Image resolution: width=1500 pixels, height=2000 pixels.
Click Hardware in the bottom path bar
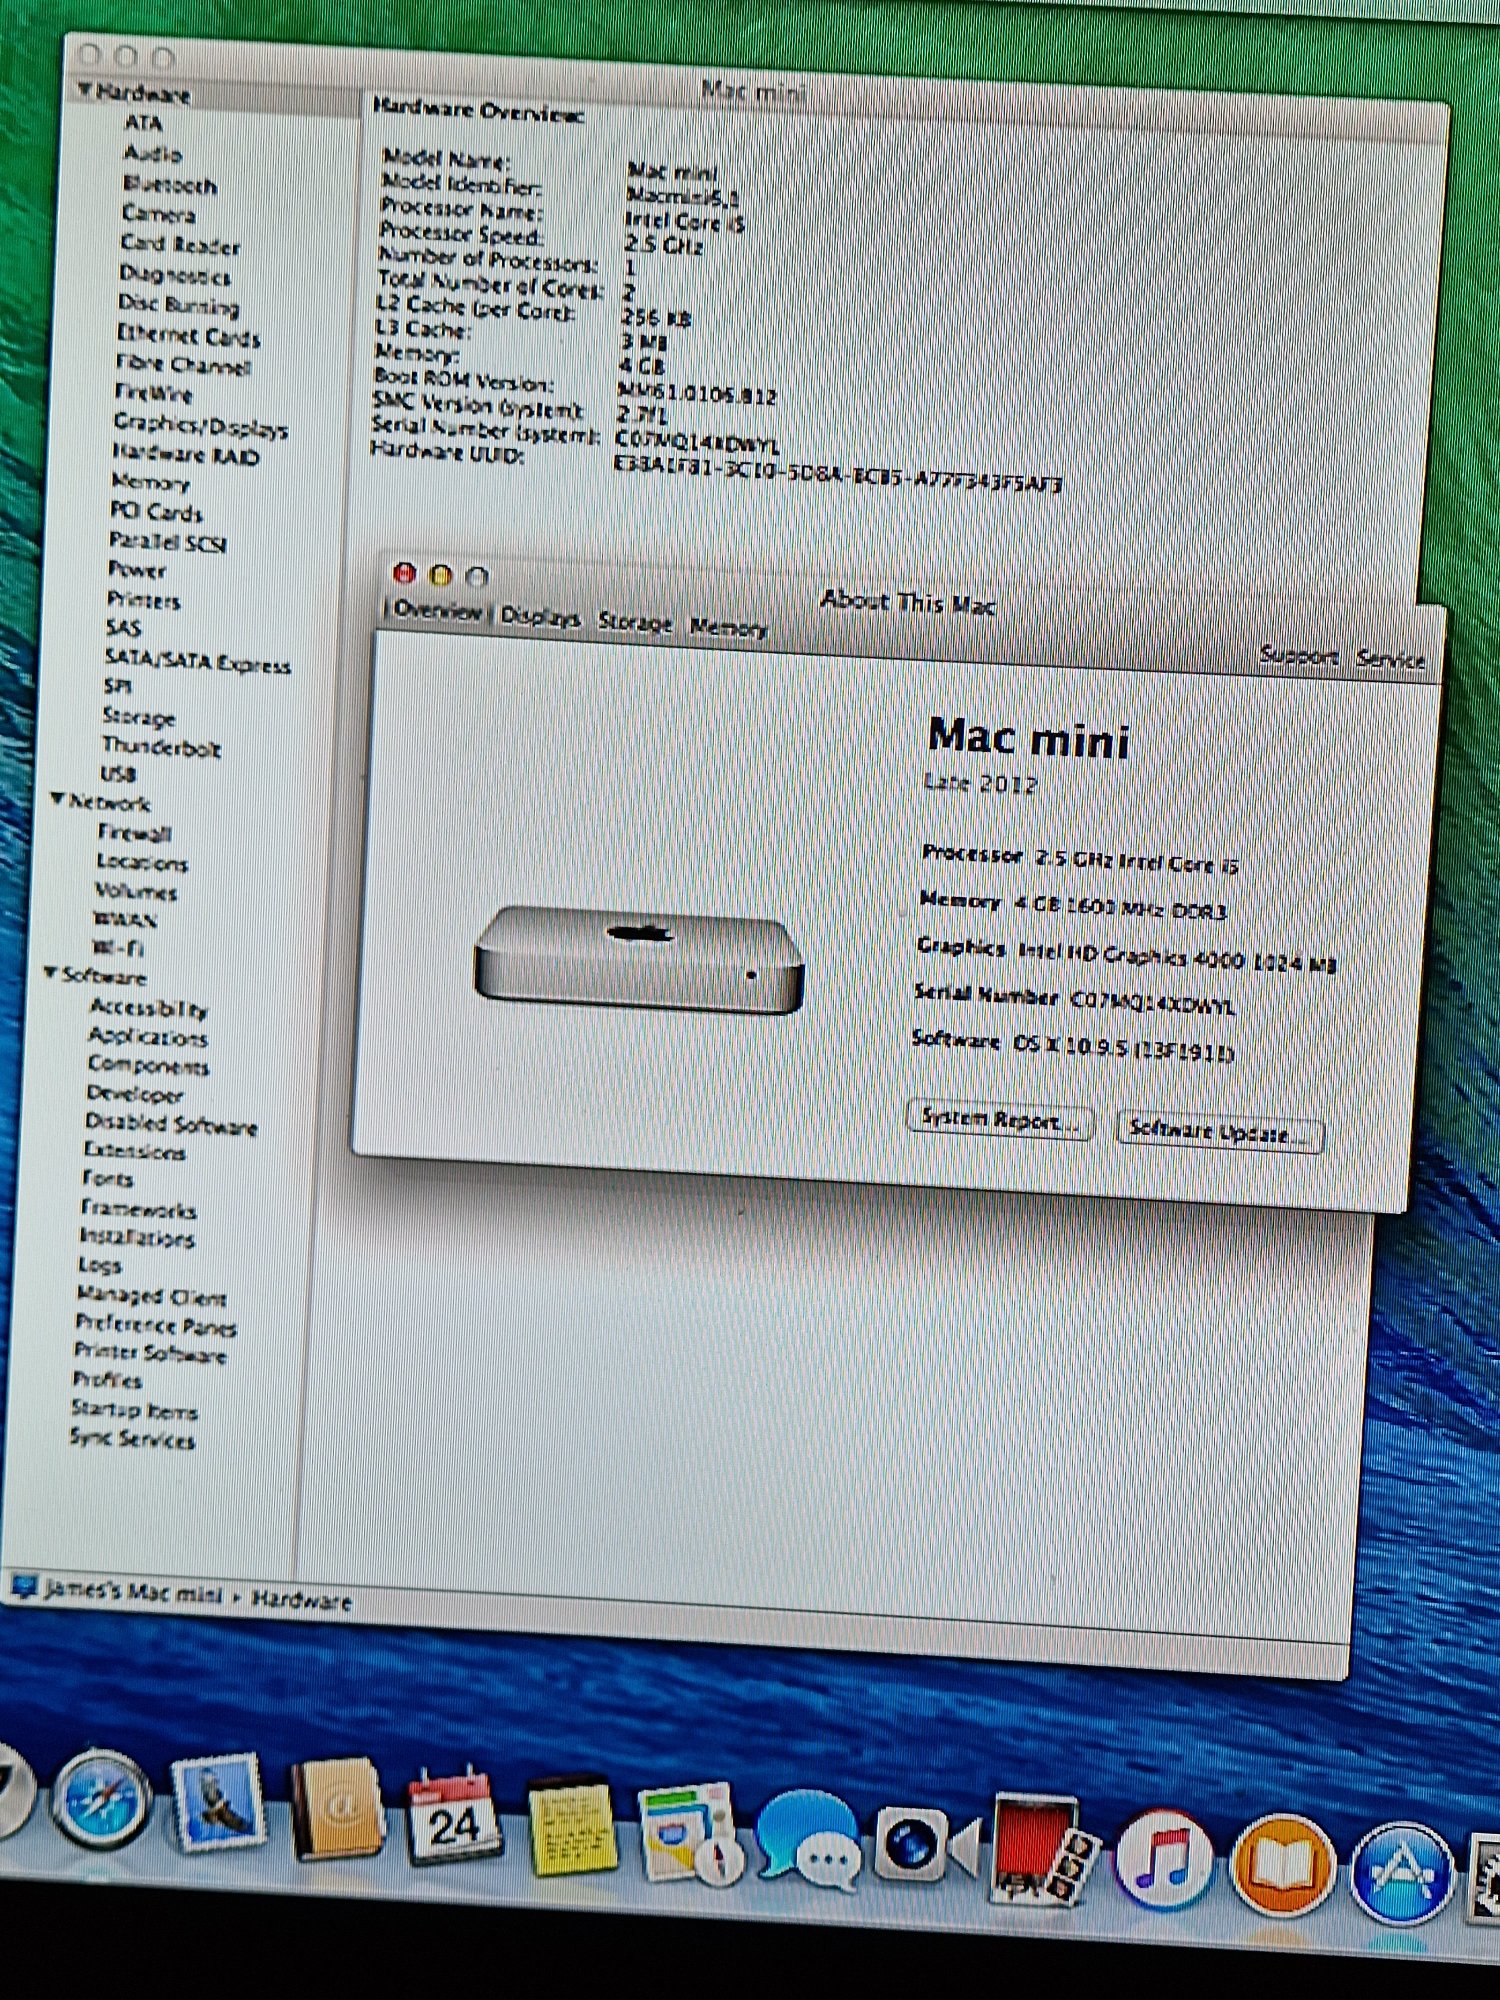click(301, 1601)
